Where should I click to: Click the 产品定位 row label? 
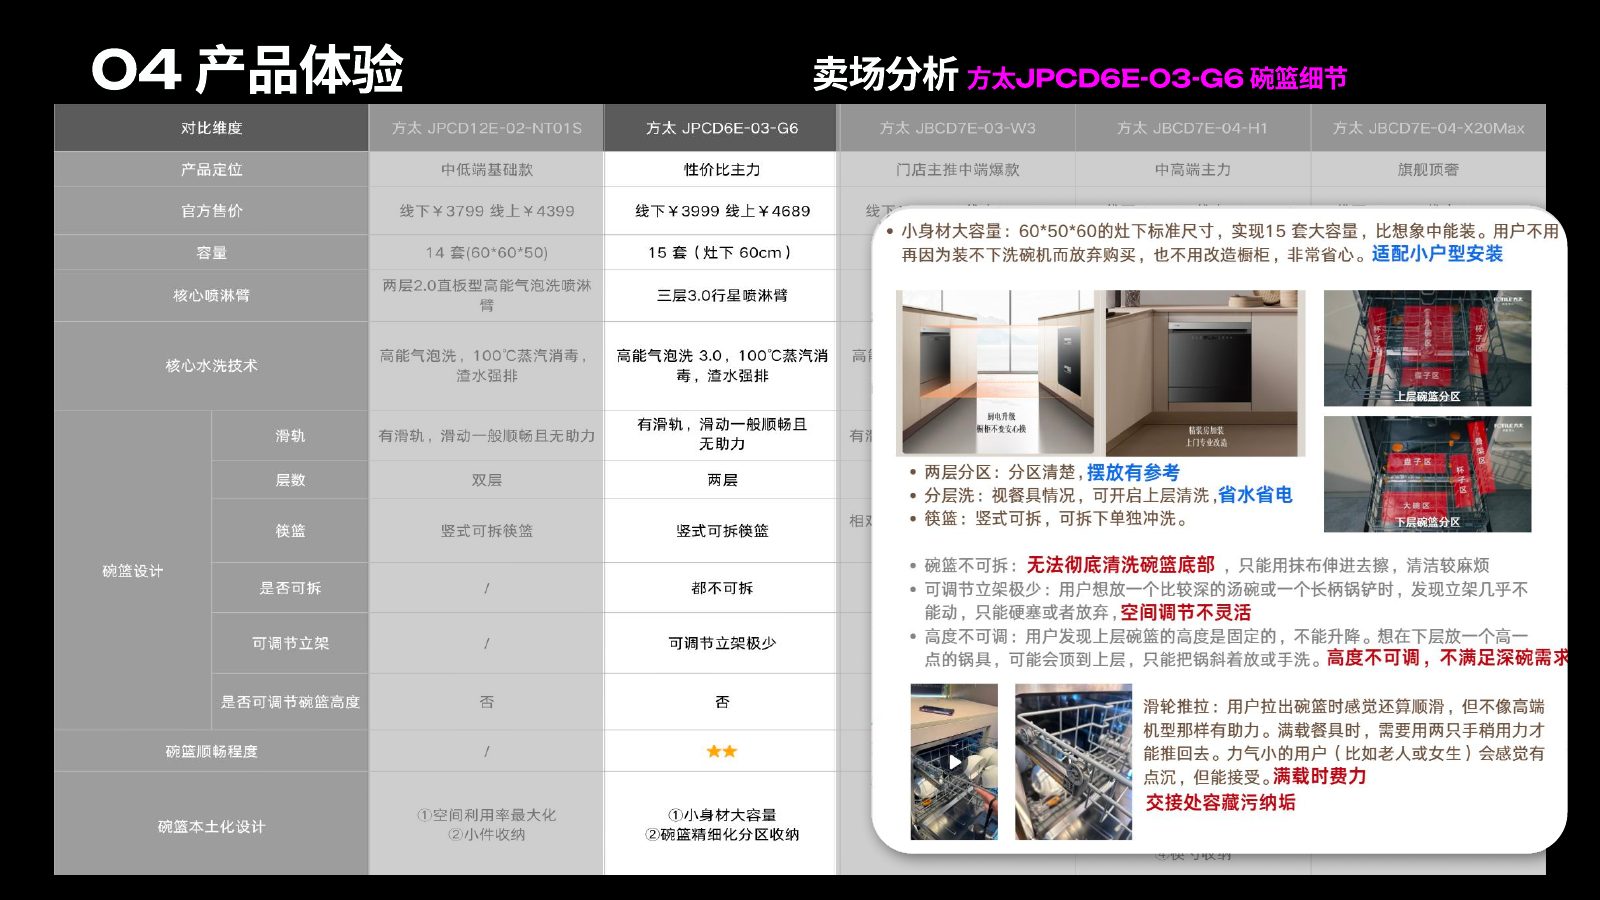(x=211, y=169)
